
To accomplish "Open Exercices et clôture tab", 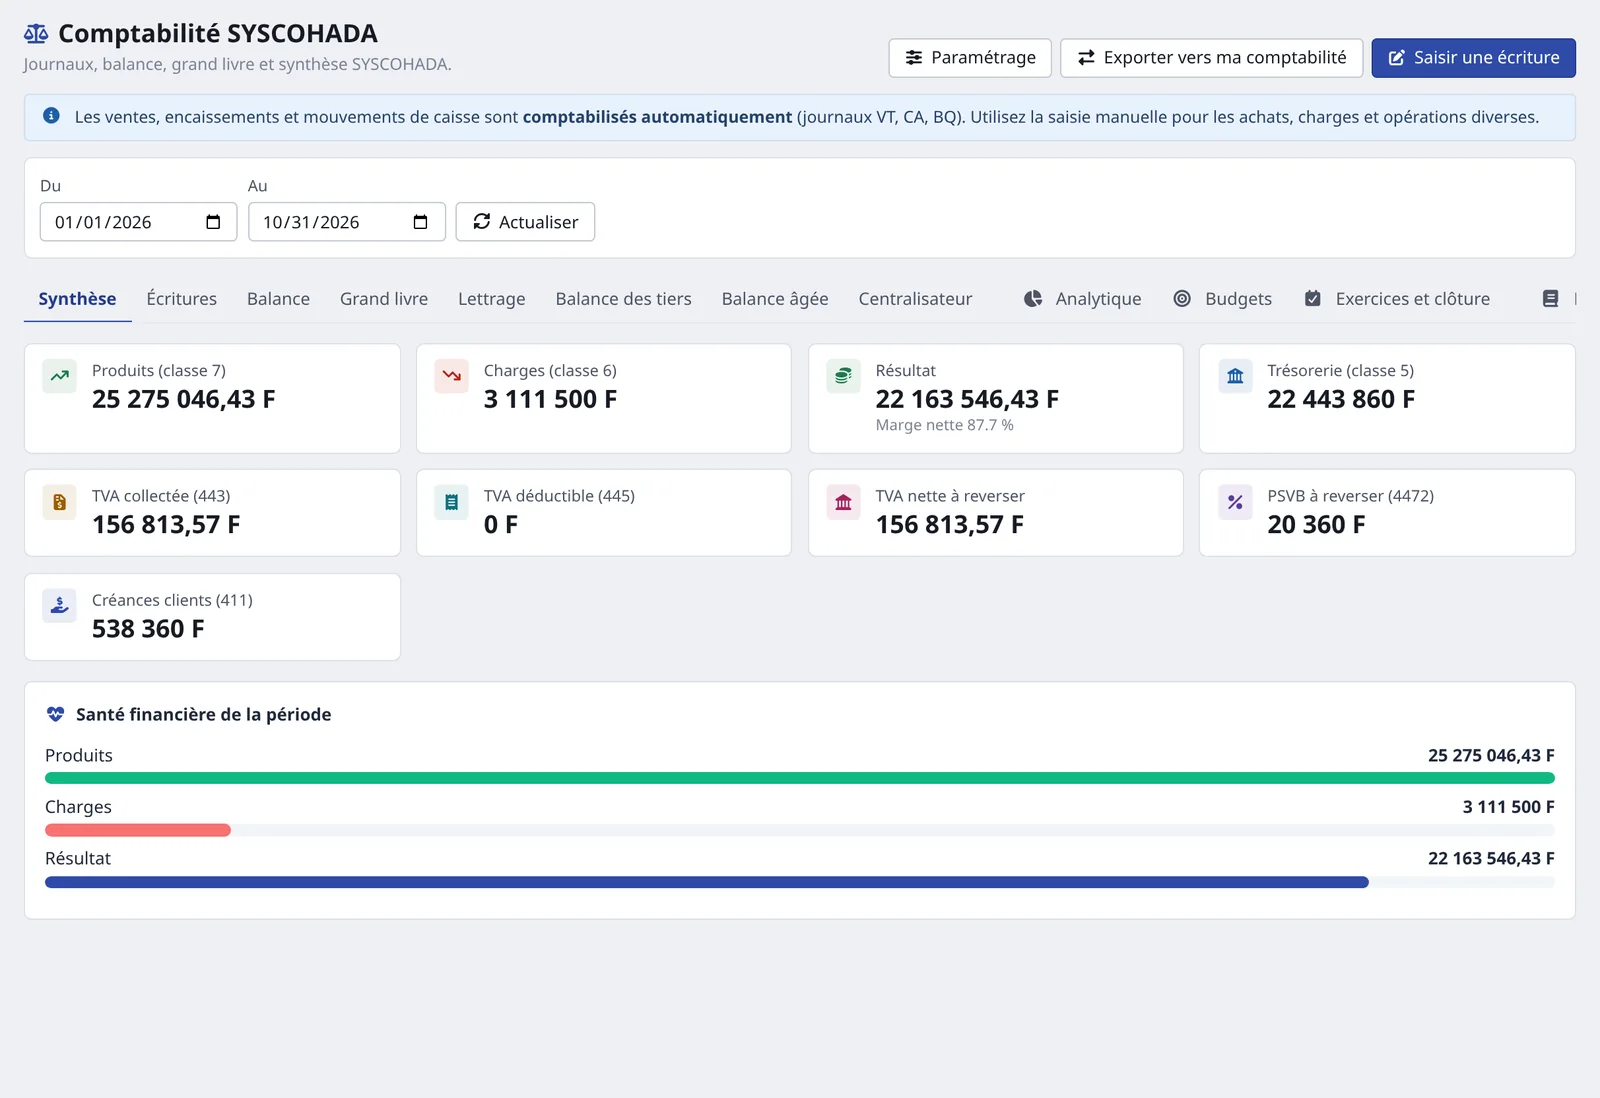I will (1397, 299).
